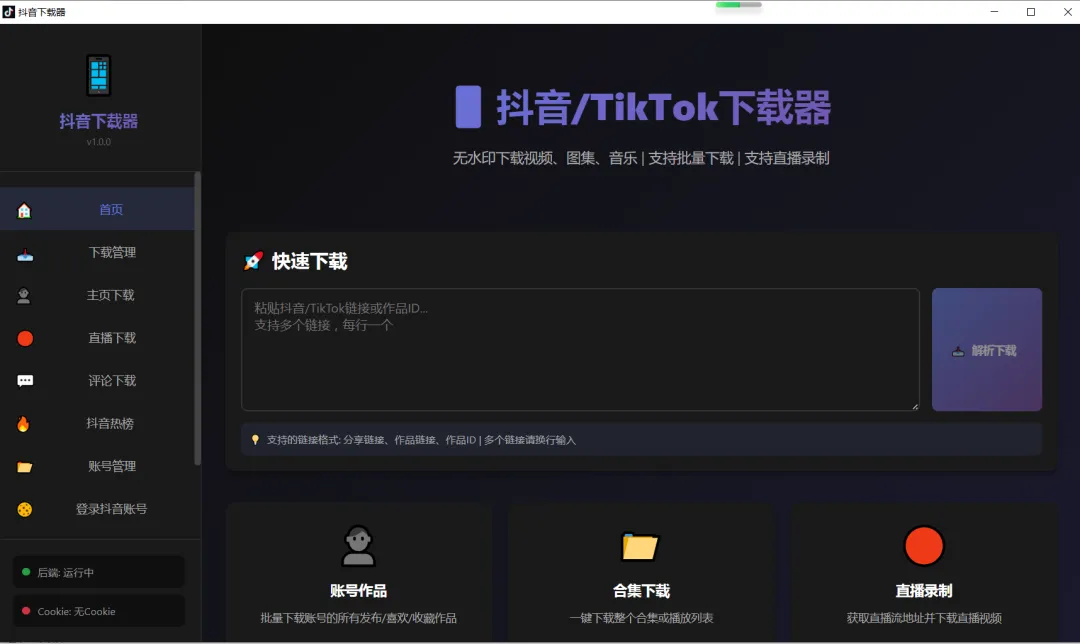Click the download tray icon beside 下载管理
1080x644 pixels.
pos(25,255)
